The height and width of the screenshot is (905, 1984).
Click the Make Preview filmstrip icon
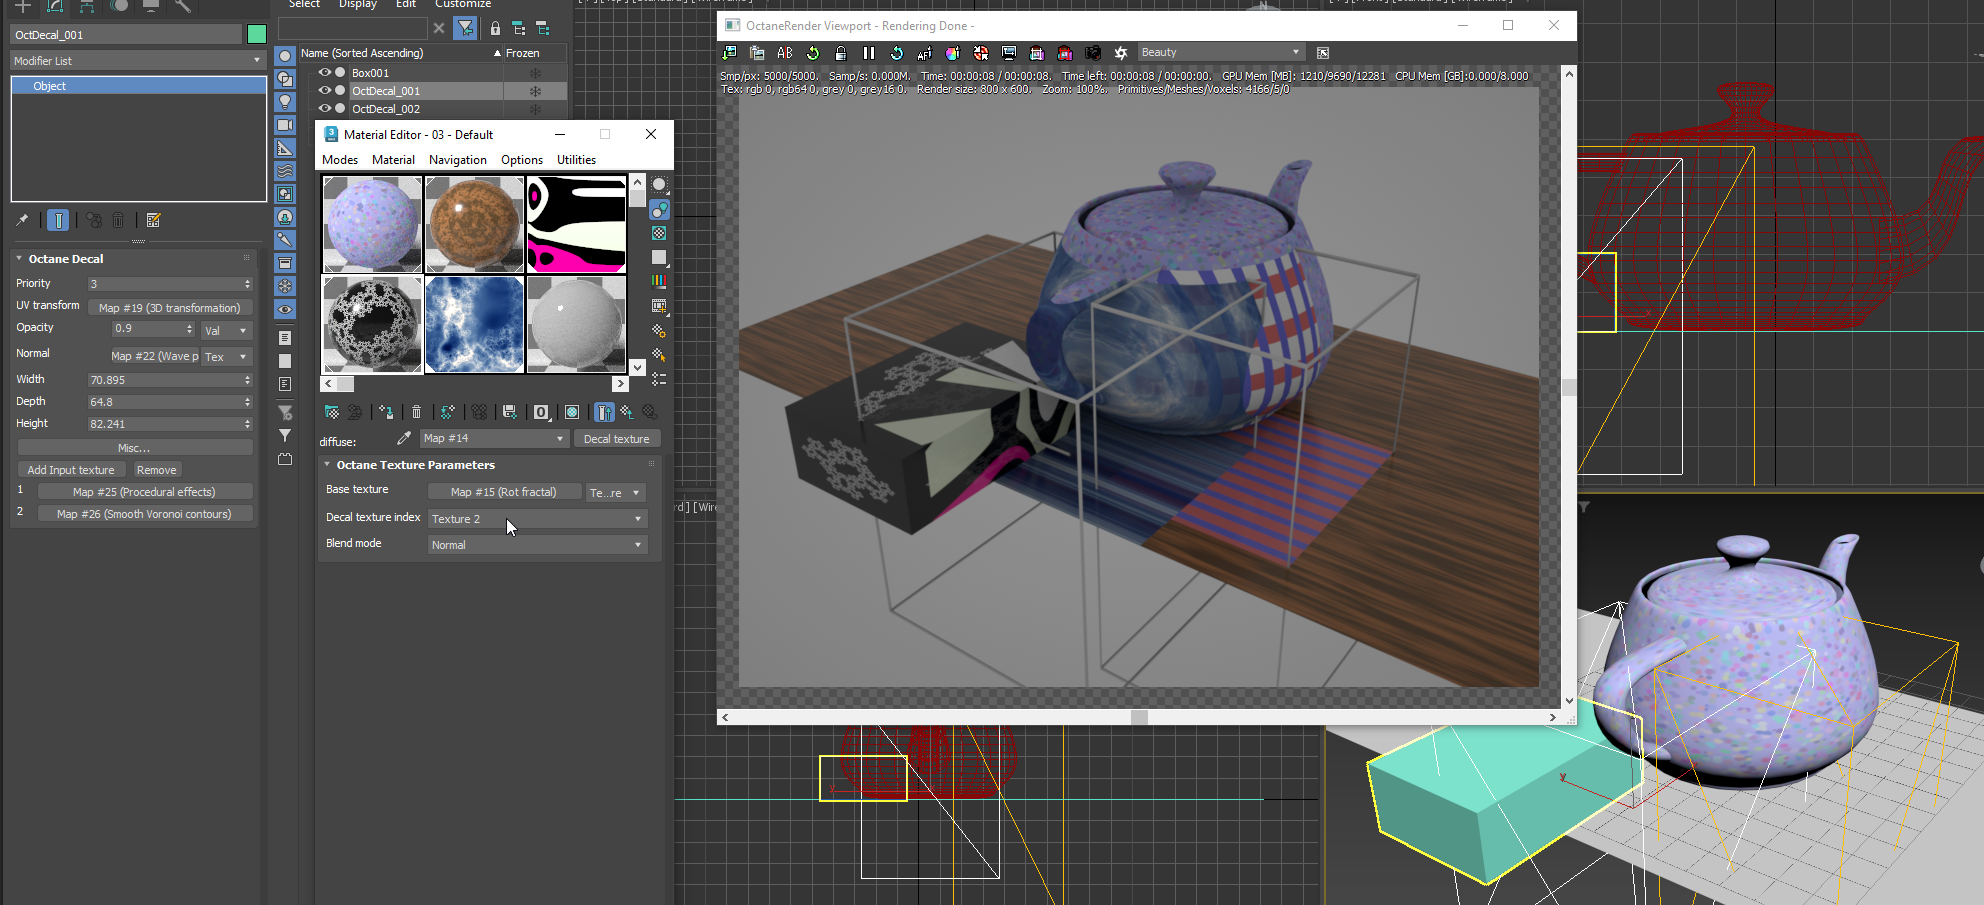point(659,306)
